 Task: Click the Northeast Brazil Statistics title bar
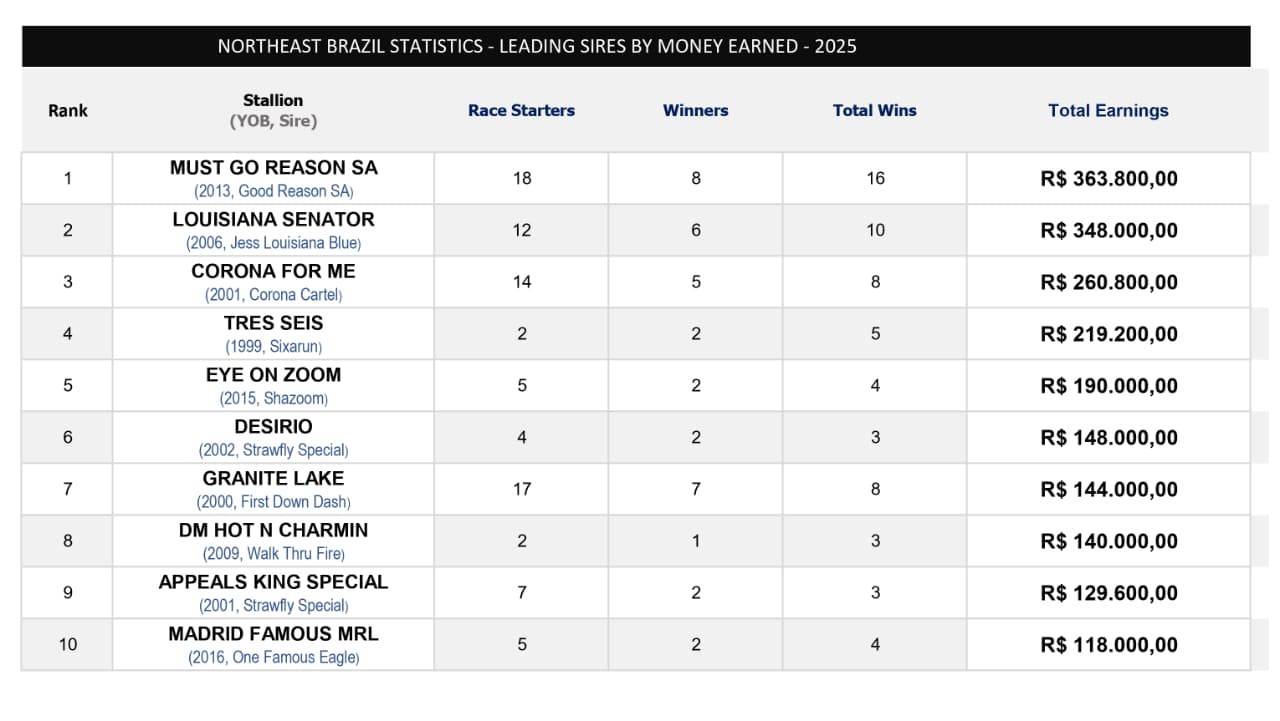pyautogui.click(x=636, y=46)
